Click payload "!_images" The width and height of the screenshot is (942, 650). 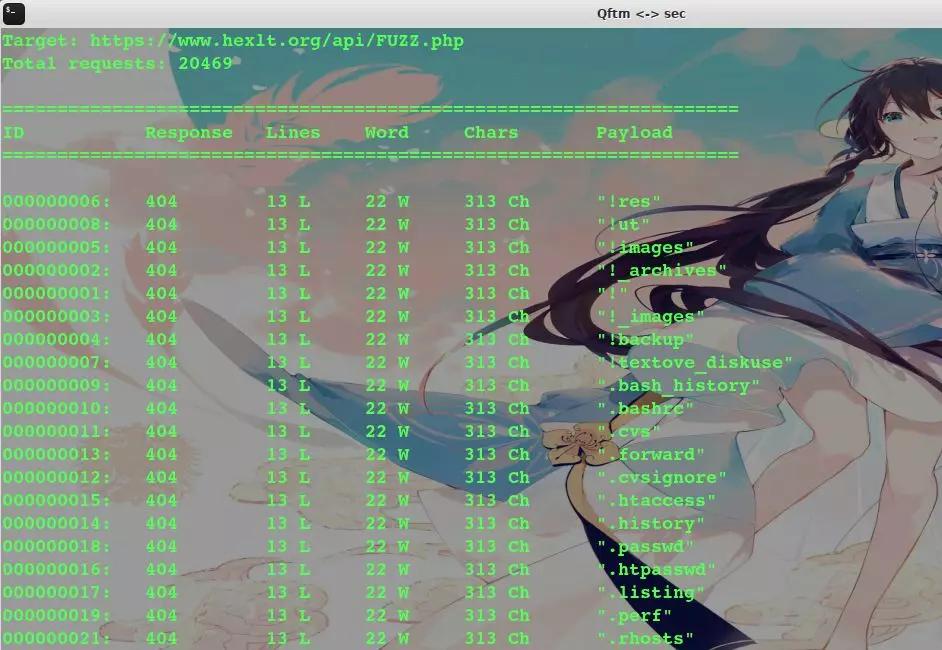(650, 317)
